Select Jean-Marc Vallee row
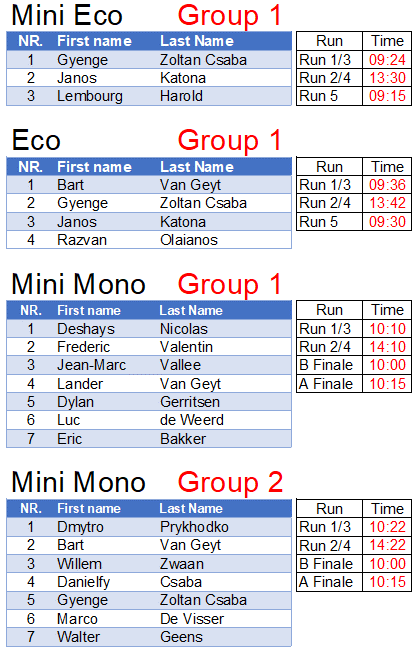Screen dimensions: 415x653 [x=149, y=365]
